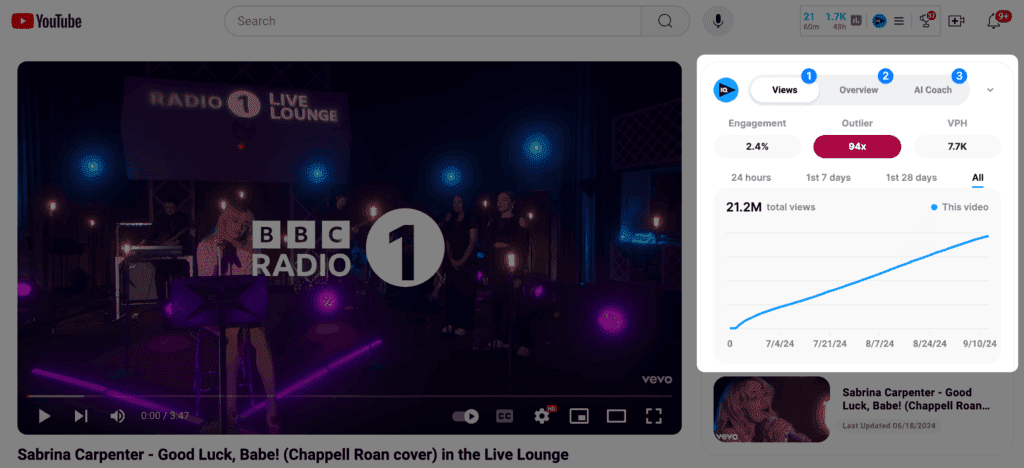This screenshot has width=1024, height=468.
Task: Select the 1st 28 days range
Action: point(911,178)
